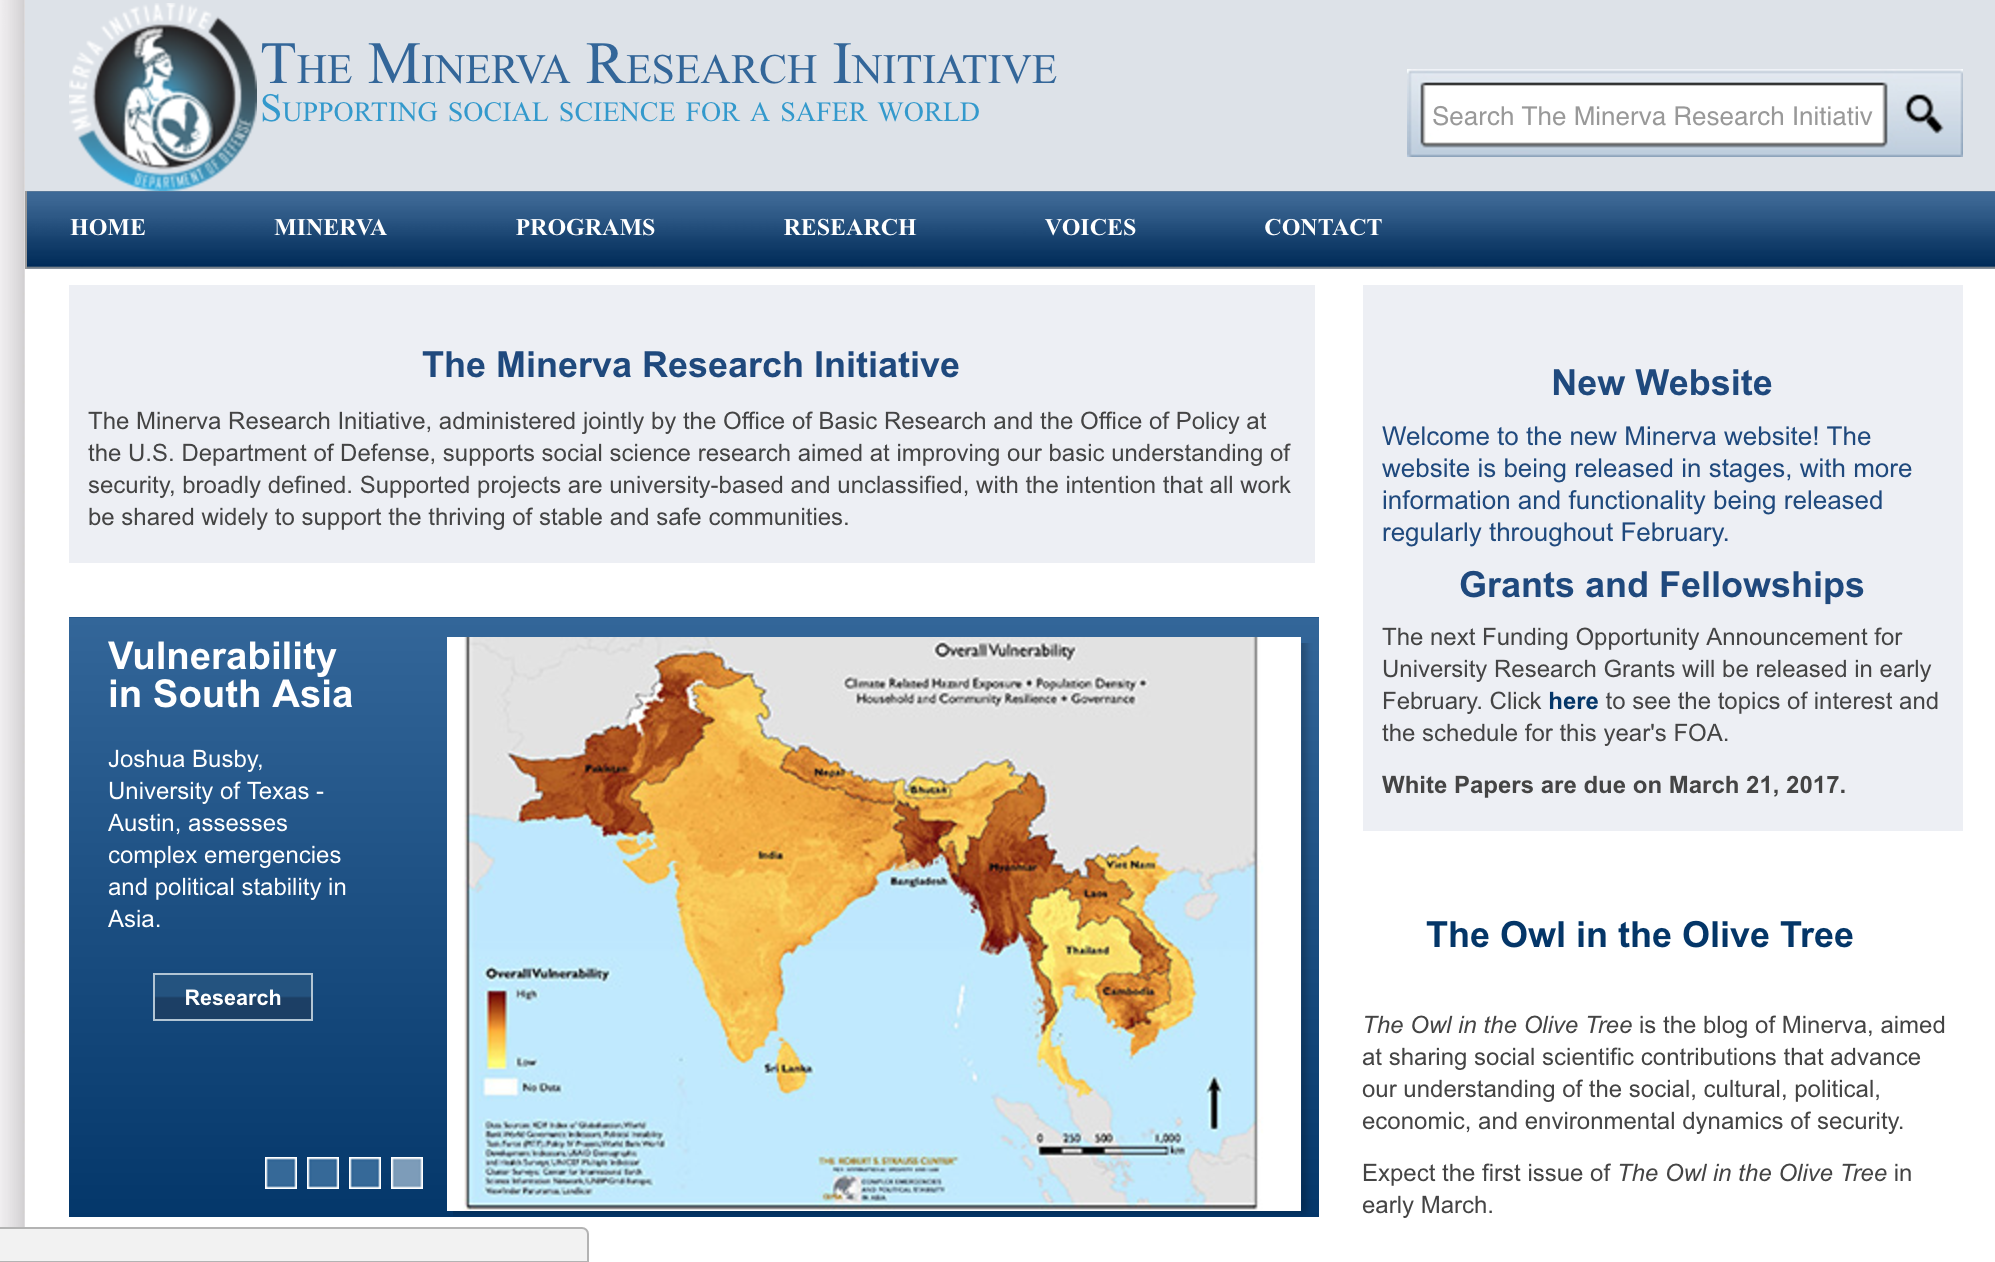1995x1262 pixels.
Task: Expand the RESEARCH navigation menu
Action: point(849,227)
